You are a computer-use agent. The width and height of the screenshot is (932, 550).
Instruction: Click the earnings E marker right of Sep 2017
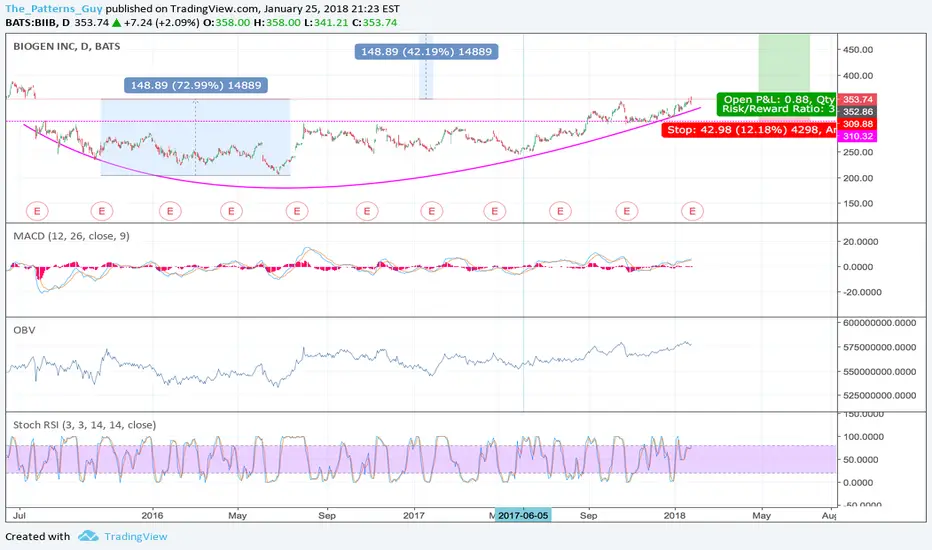626,210
